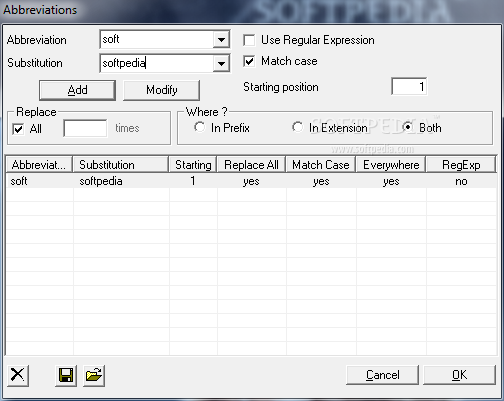Click the floppy disk save icon
Viewport: 504px width, 401px height.
66,375
